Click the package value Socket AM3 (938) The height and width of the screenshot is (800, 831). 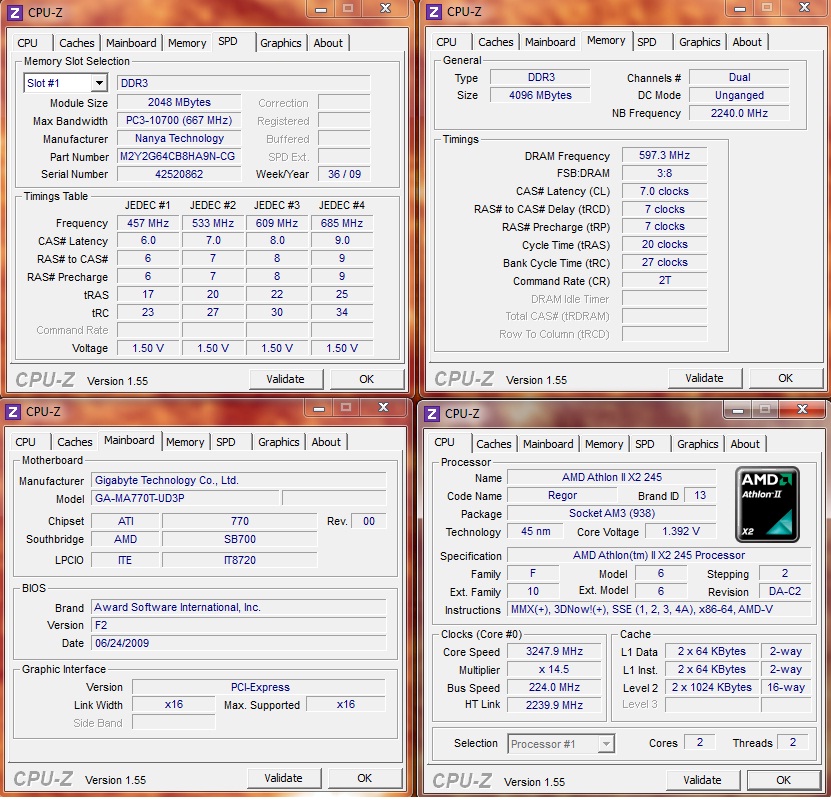click(612, 513)
